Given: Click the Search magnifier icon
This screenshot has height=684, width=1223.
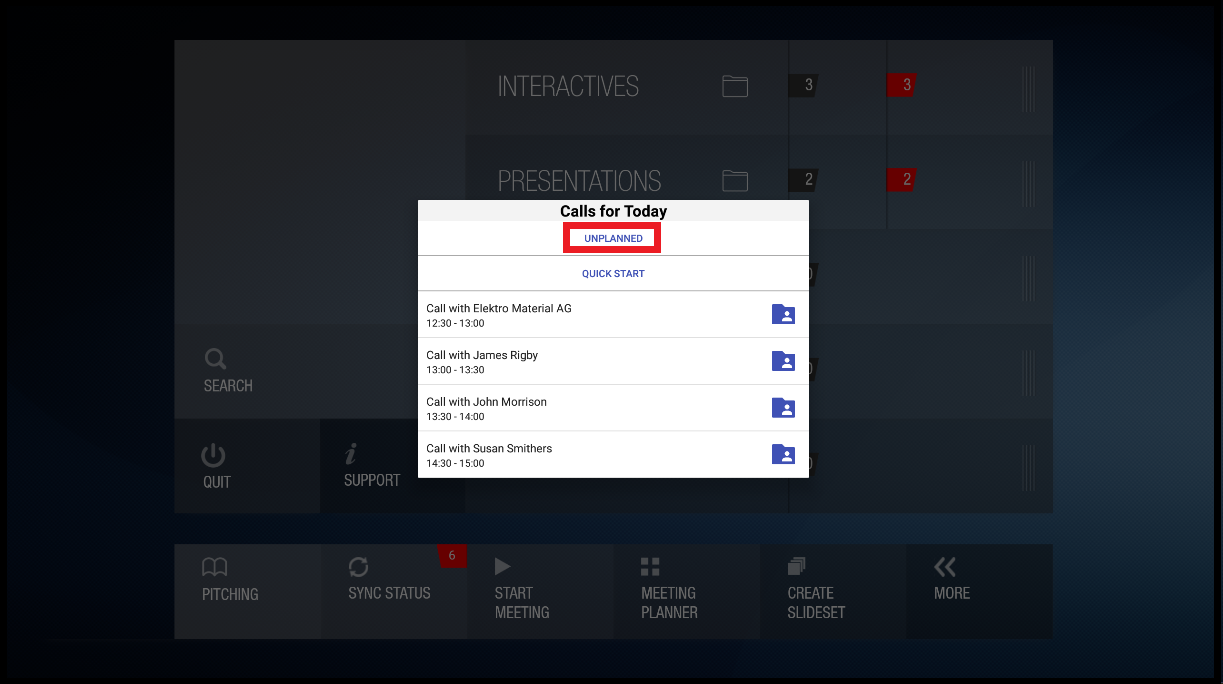Looking at the screenshot, I should [x=215, y=359].
